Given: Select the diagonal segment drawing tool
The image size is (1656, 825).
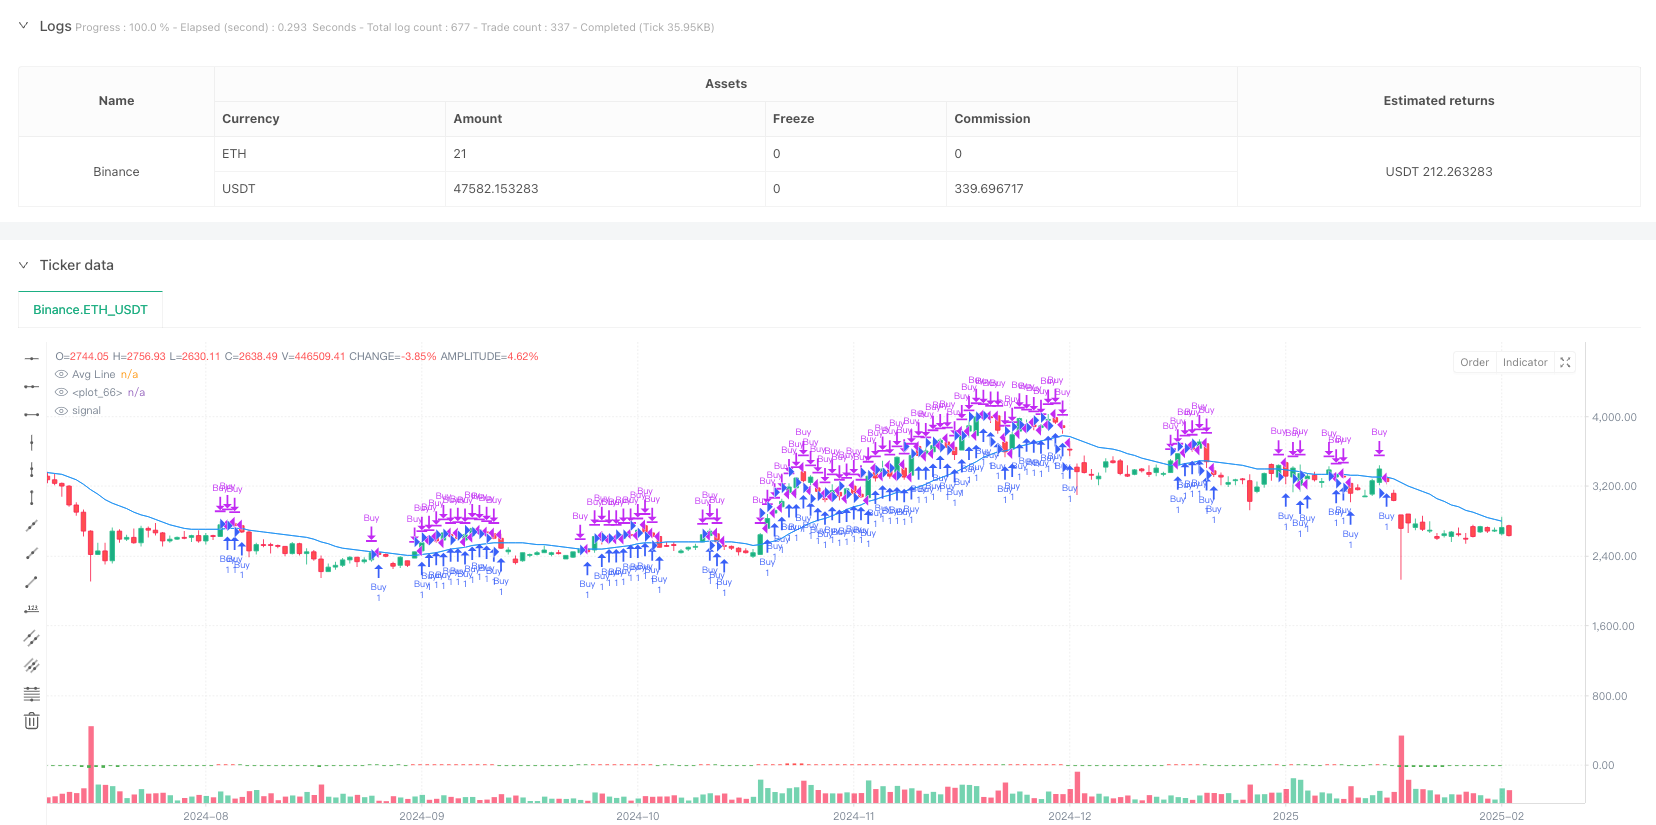Looking at the screenshot, I should coord(32,582).
